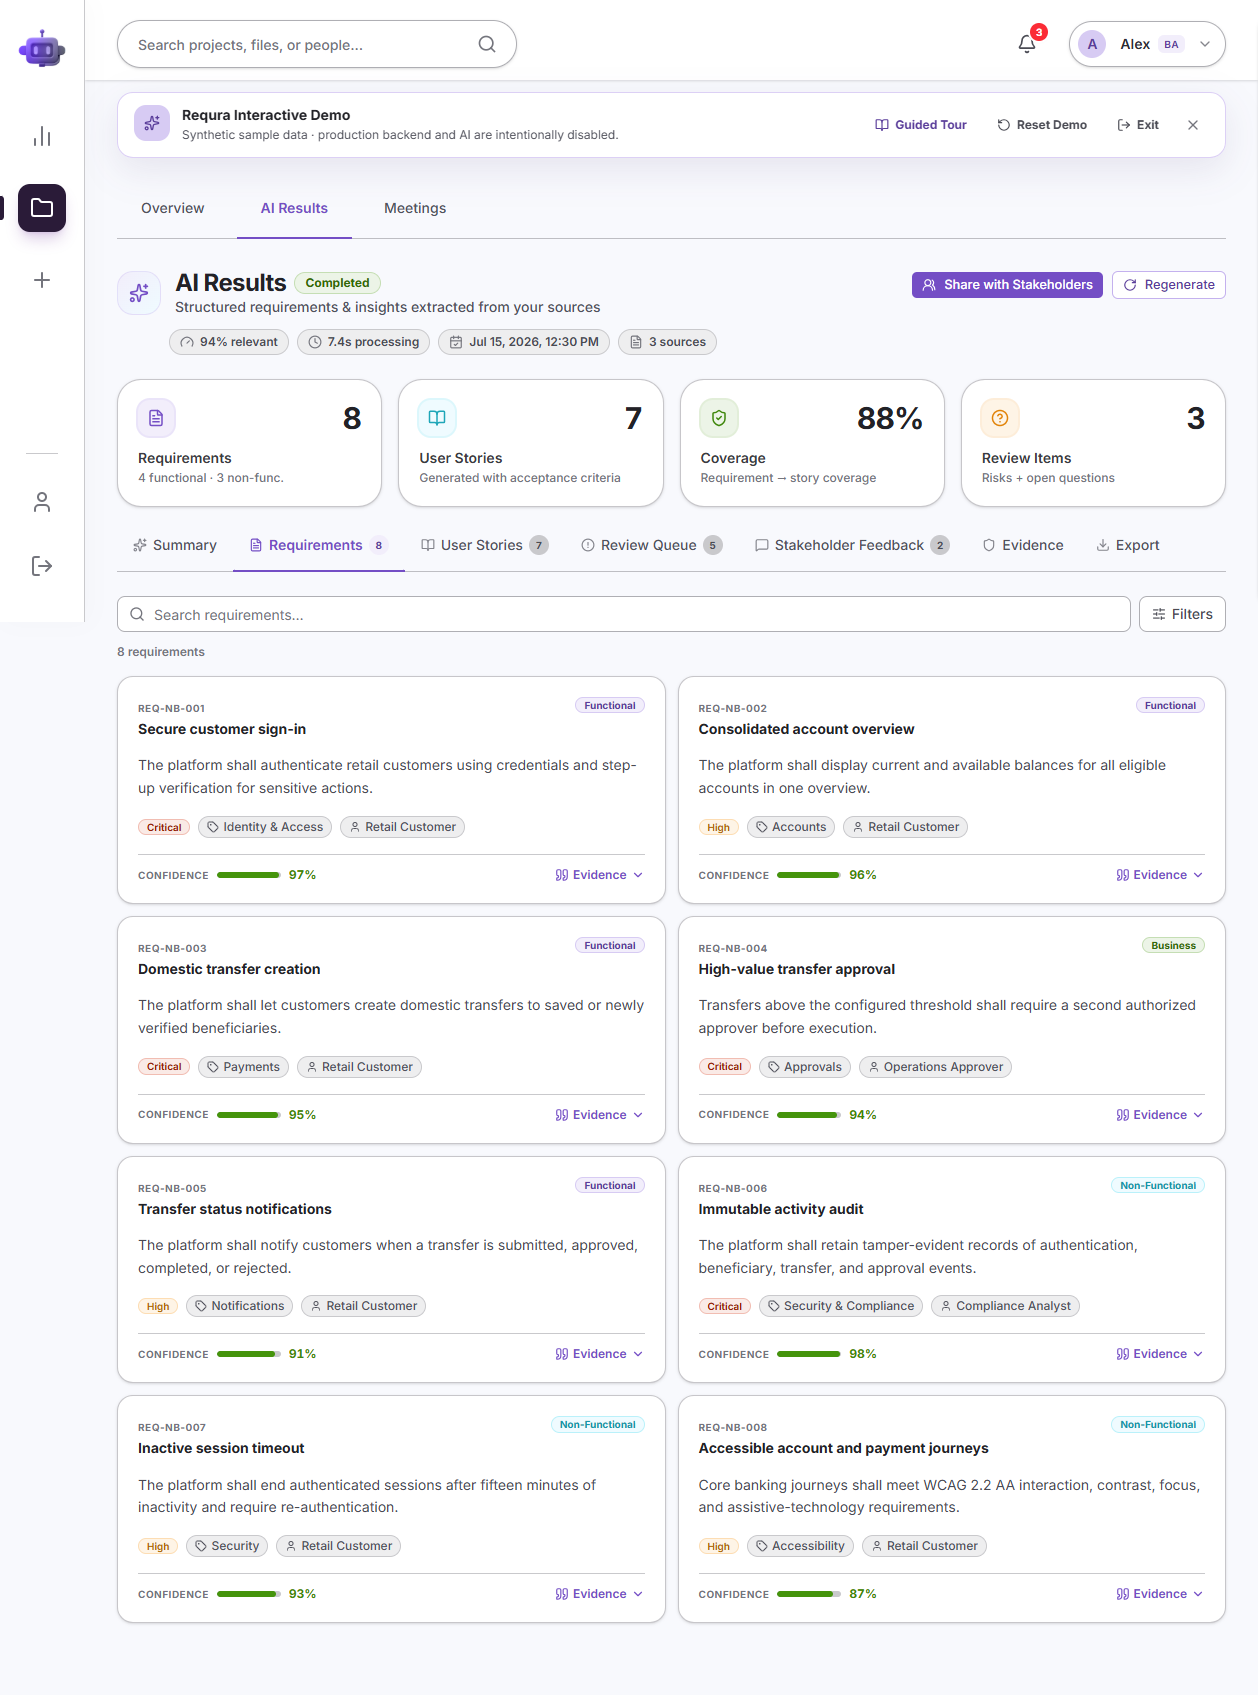This screenshot has width=1258, height=1695.
Task: Click the plus icon in the sidebar
Action: click(x=42, y=280)
